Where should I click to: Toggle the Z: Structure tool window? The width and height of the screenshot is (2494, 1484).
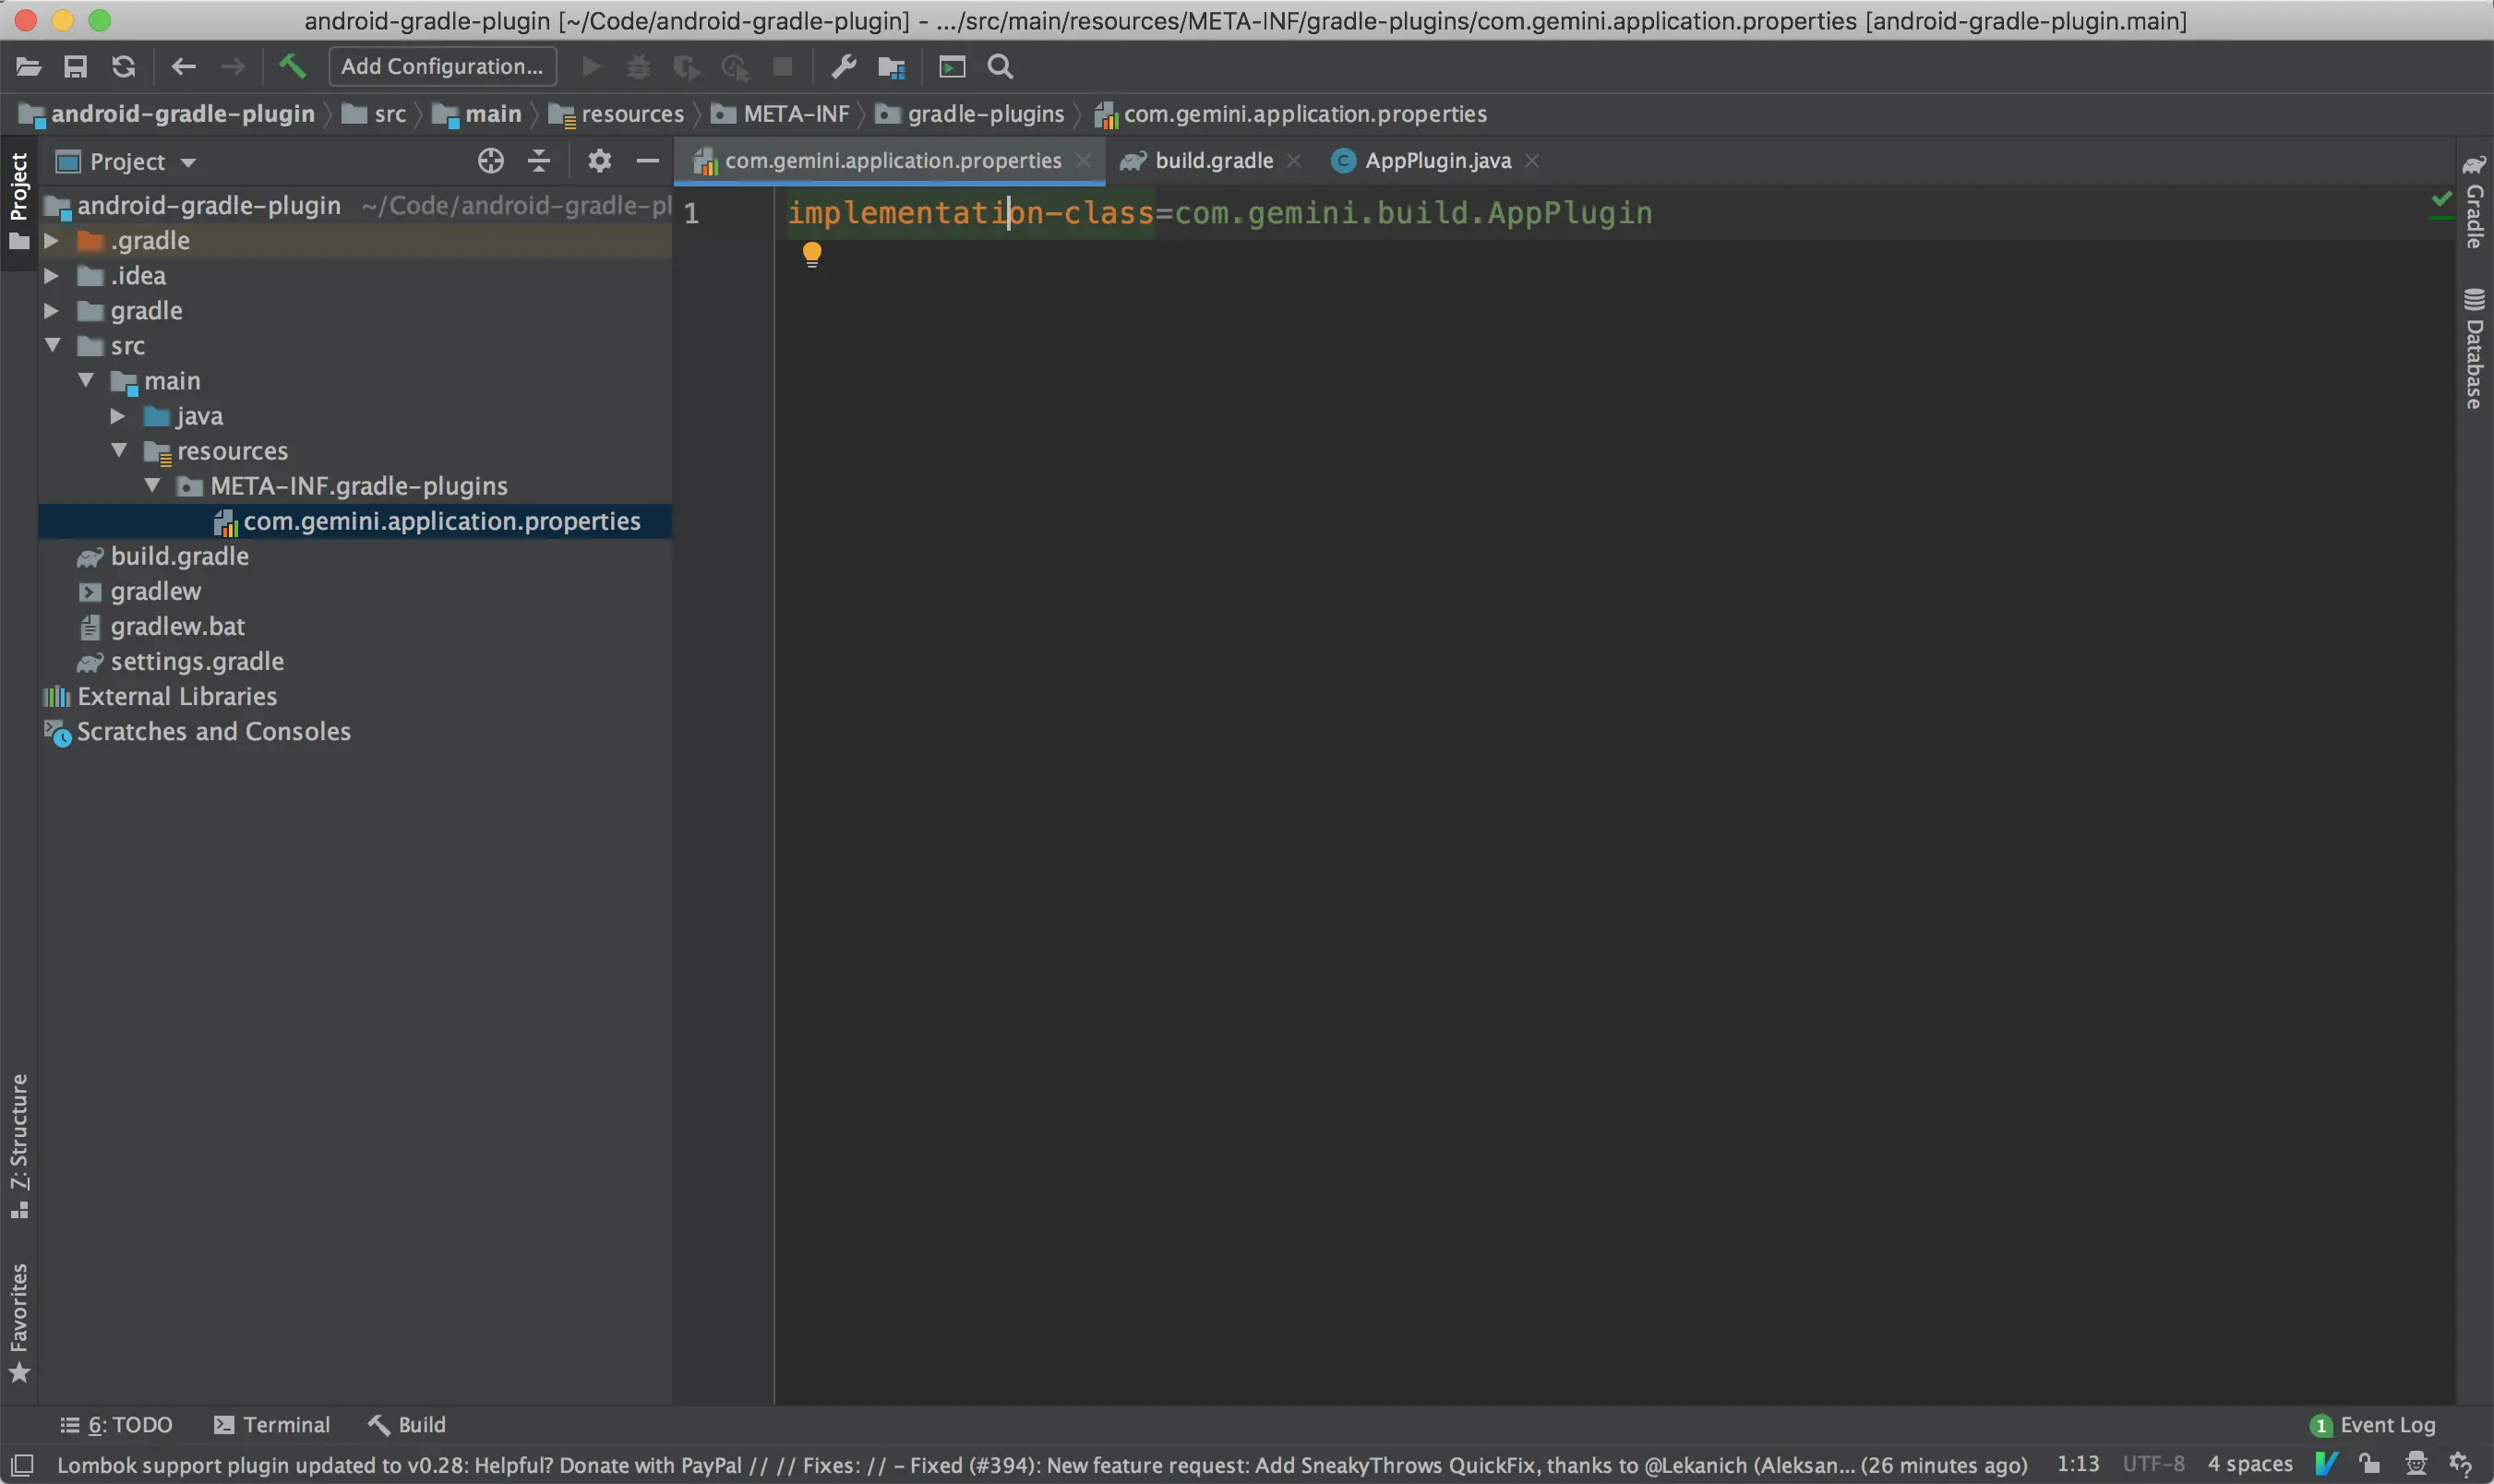(19, 1145)
